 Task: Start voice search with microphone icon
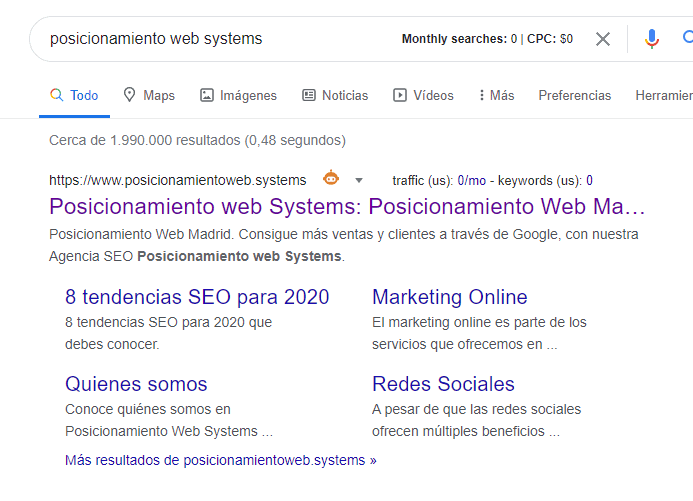pos(651,39)
